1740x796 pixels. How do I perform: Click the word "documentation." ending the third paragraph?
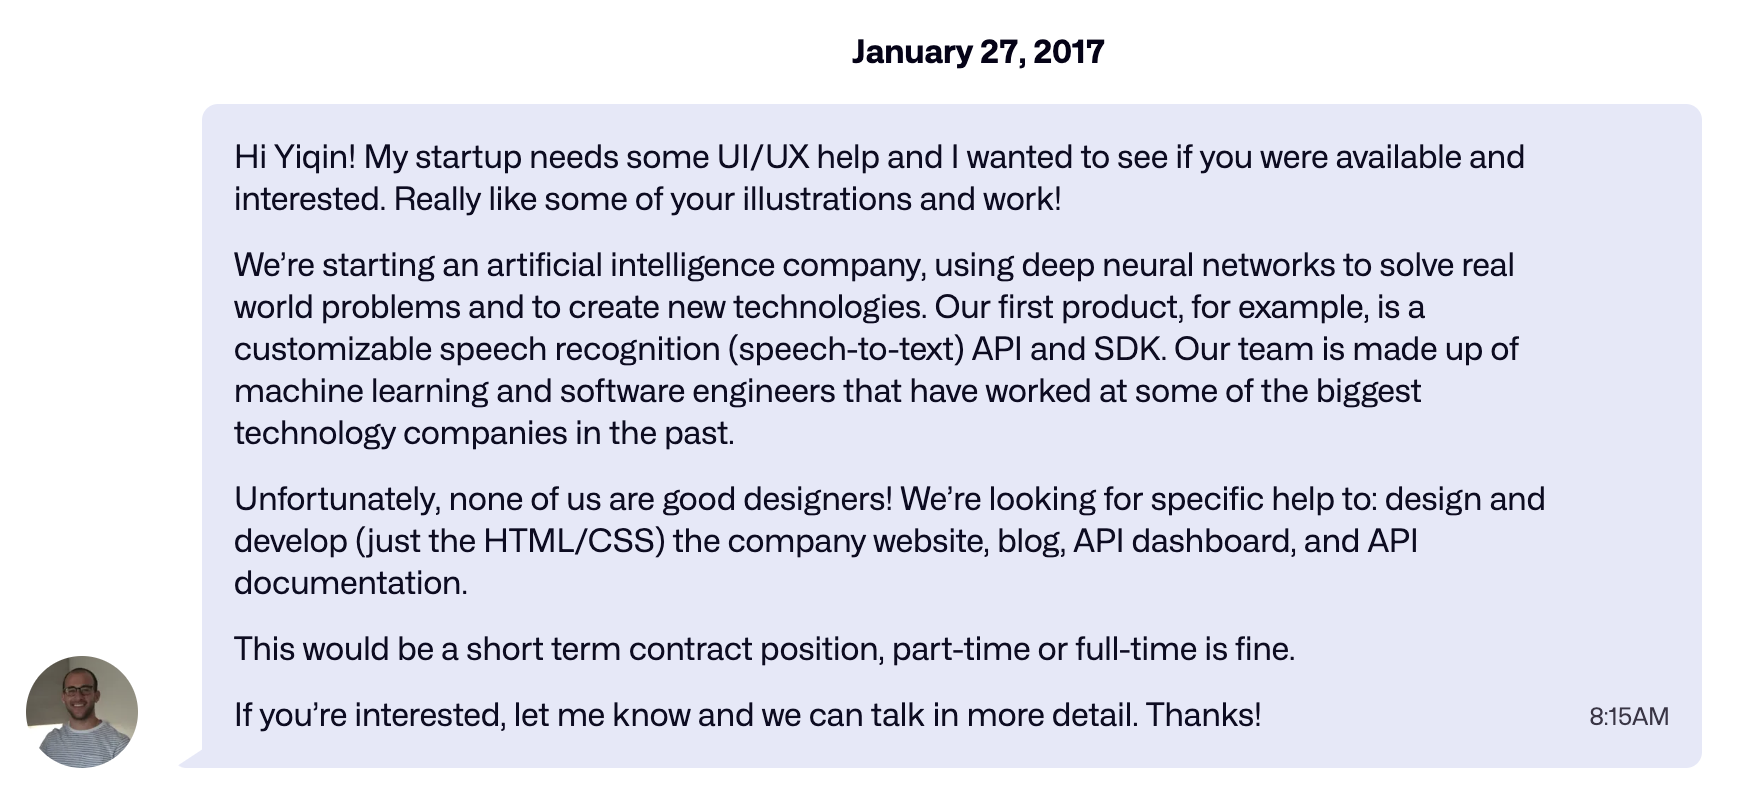(350, 583)
